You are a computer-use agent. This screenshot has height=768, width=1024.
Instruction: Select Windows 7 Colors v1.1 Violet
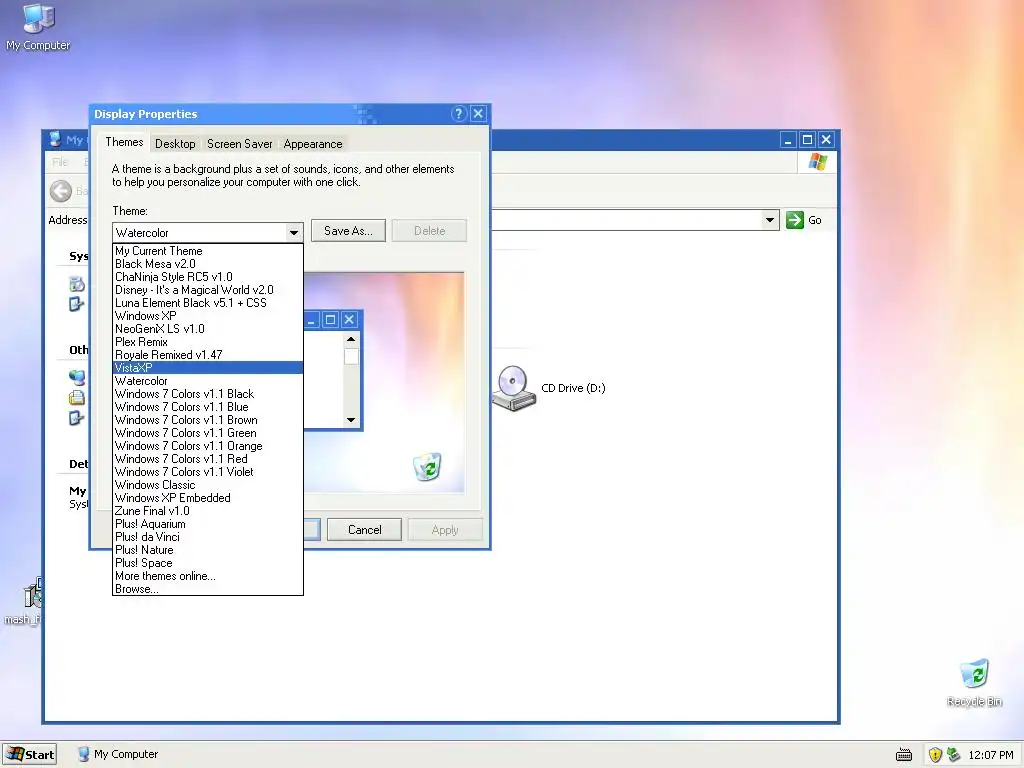pos(208,472)
